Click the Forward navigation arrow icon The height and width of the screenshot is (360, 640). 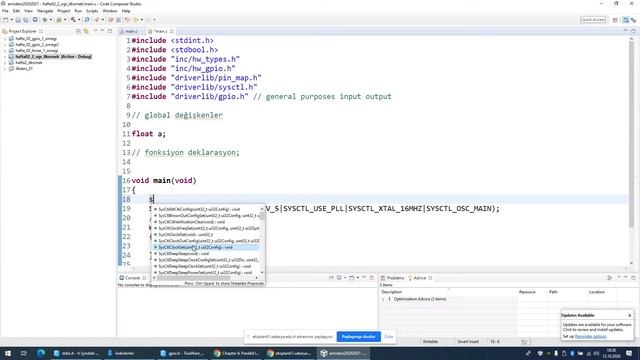pyautogui.click(x=148, y=20)
